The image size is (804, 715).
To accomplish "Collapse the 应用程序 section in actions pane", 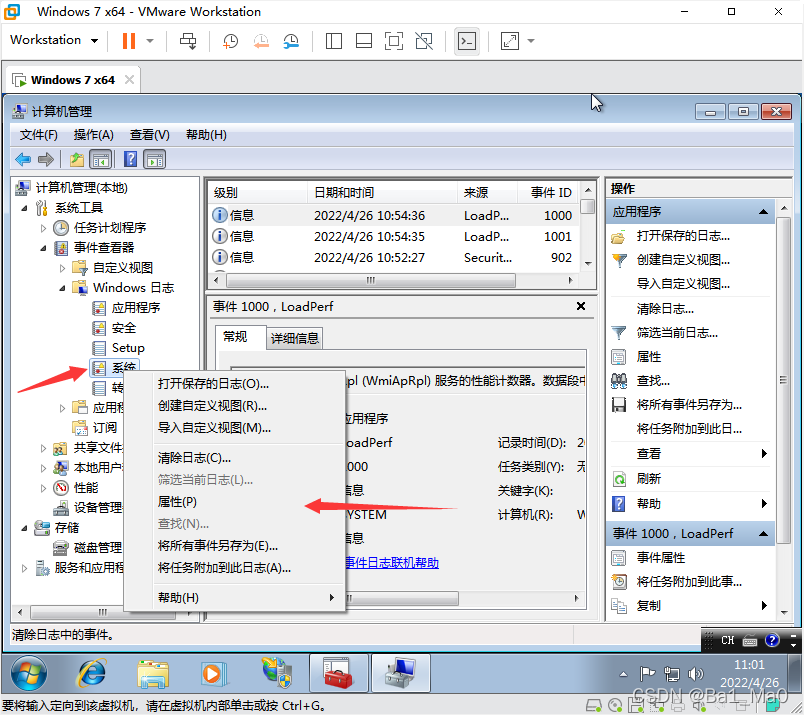I will click(763, 212).
